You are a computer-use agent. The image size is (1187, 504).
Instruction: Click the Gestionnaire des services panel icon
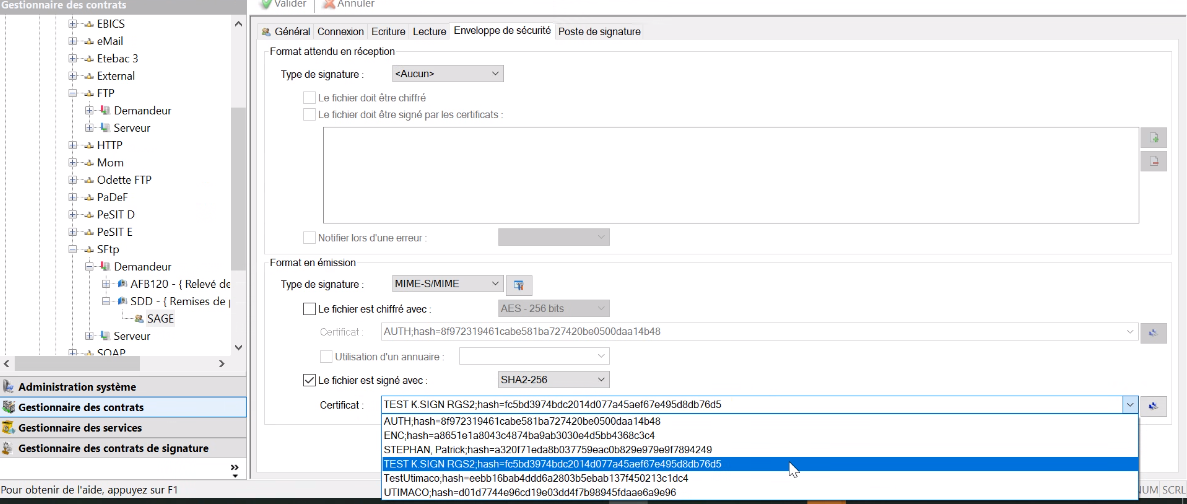[x=10, y=428]
